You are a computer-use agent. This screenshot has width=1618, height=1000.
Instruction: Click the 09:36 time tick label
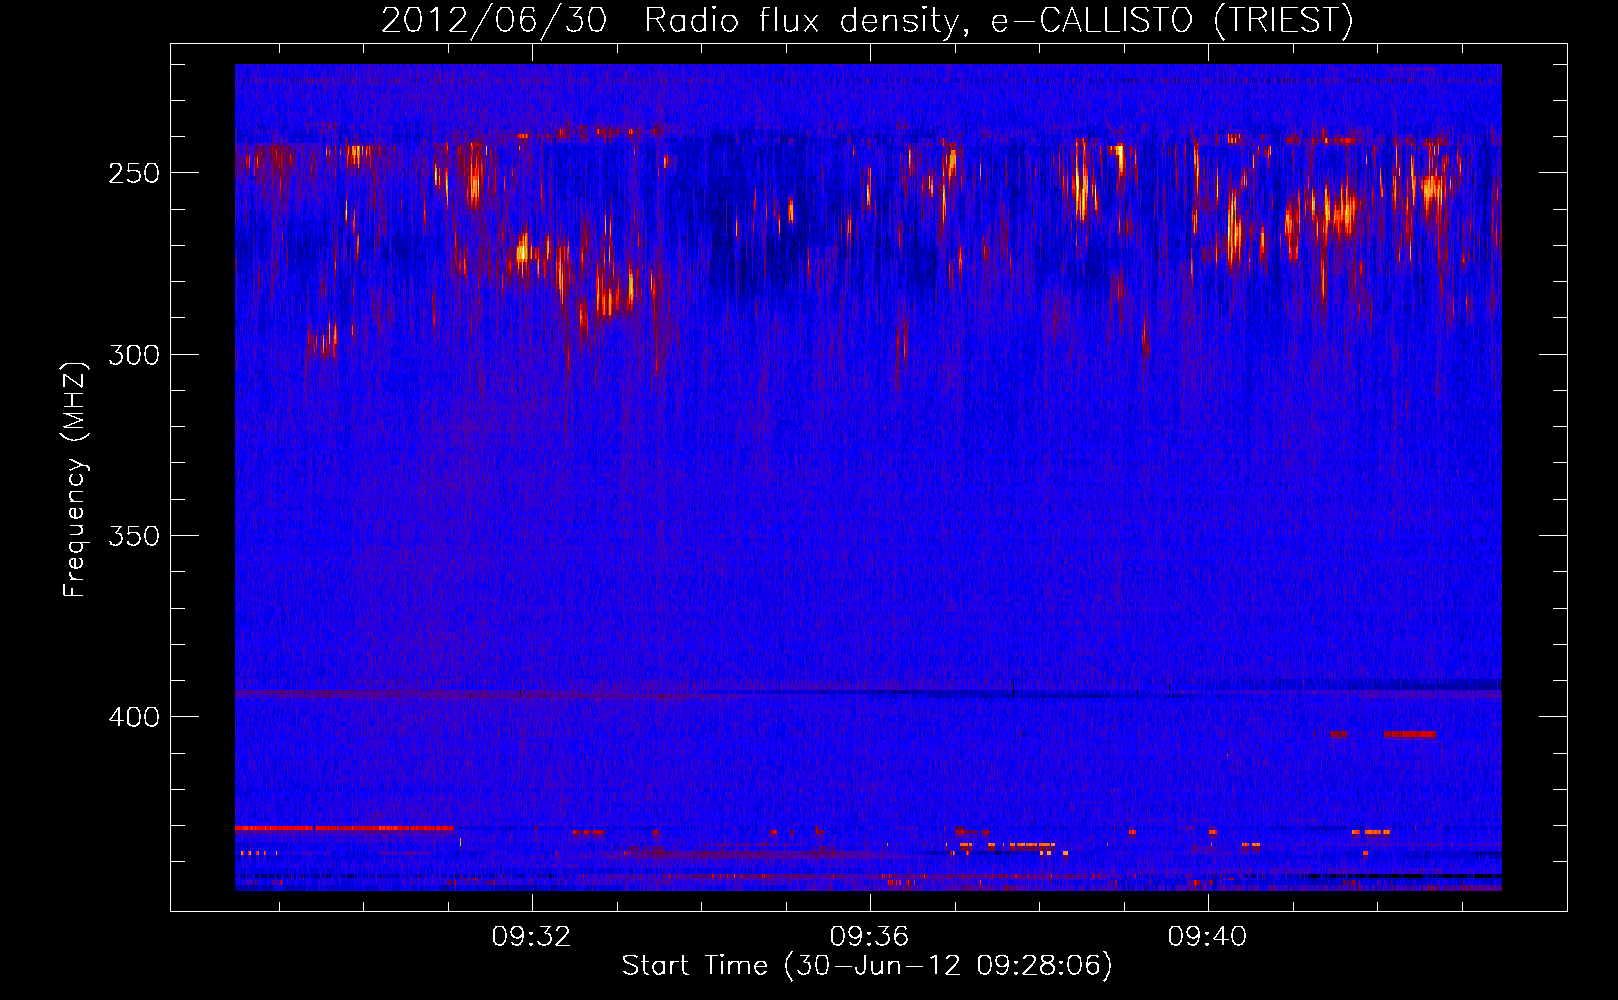click(x=869, y=937)
